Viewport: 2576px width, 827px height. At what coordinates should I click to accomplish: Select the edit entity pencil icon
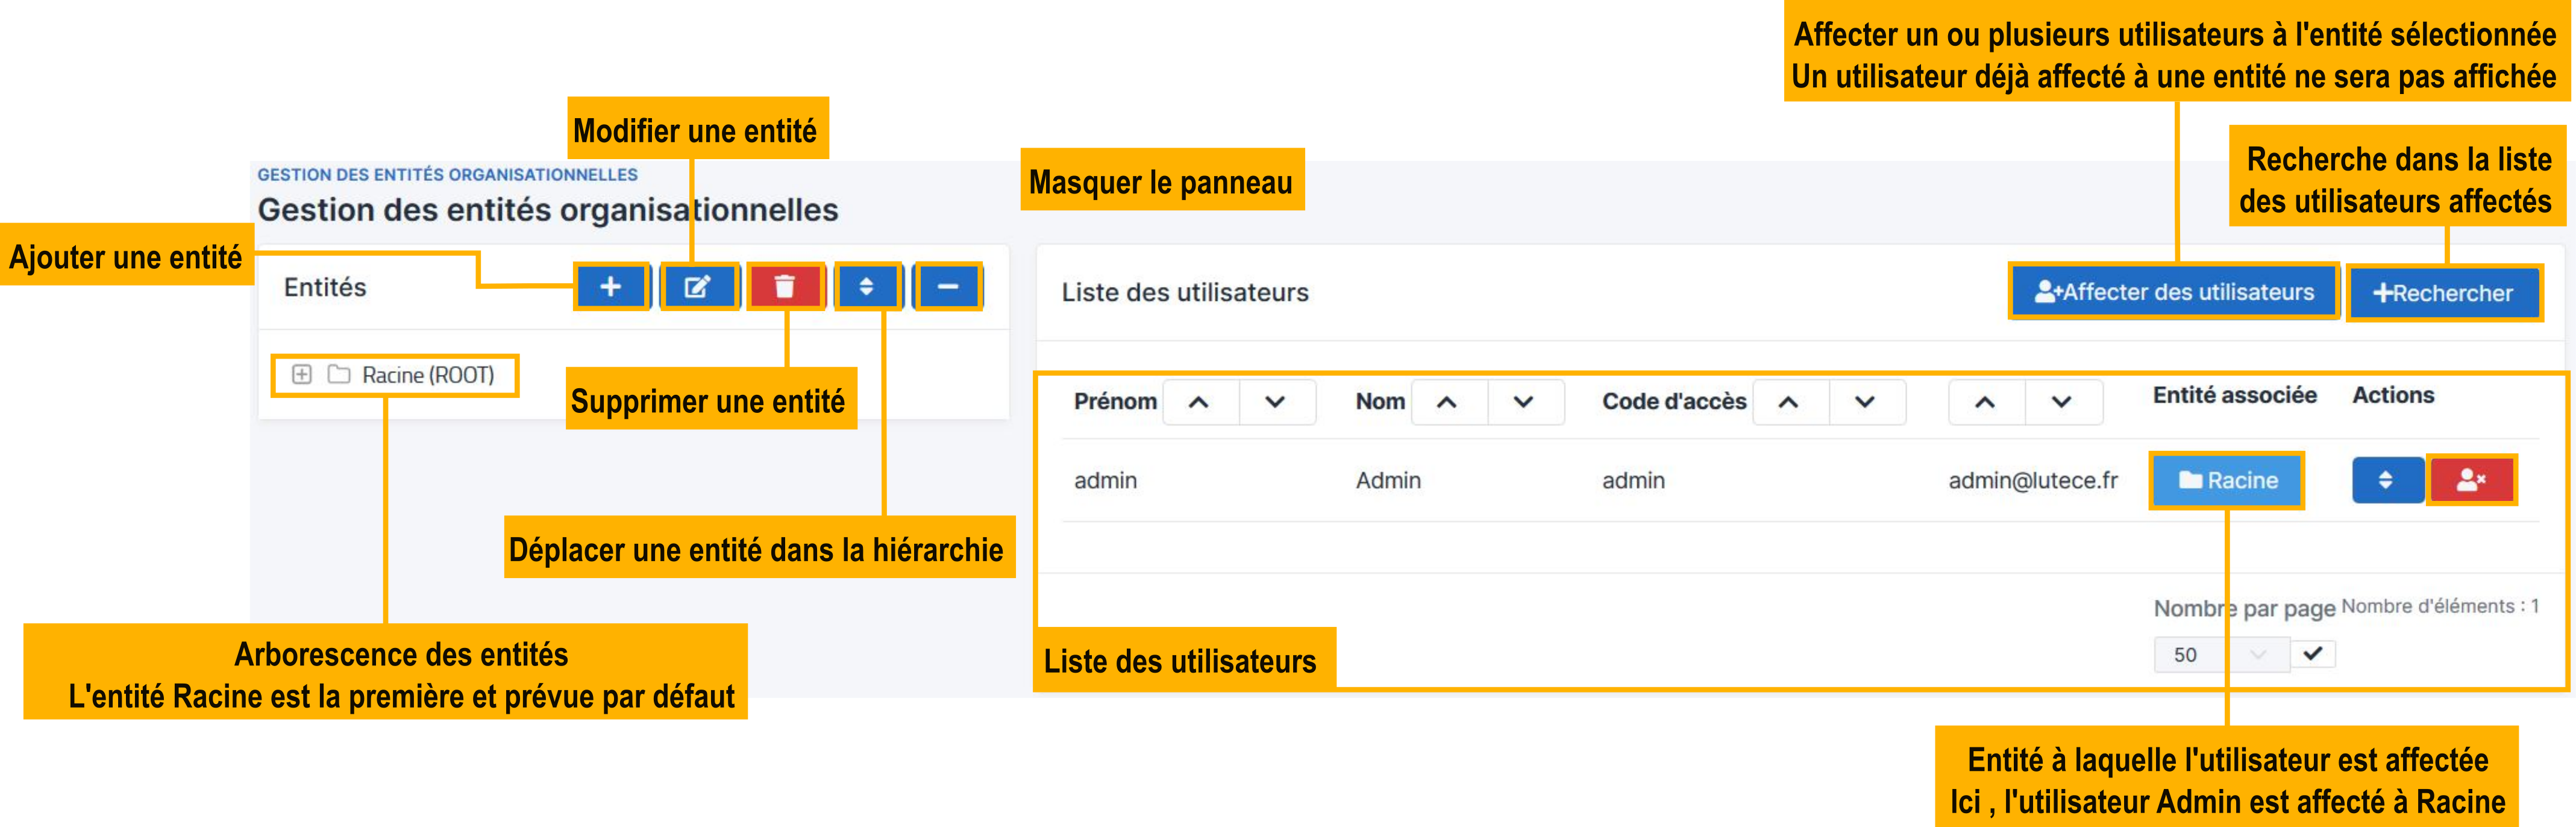click(699, 286)
